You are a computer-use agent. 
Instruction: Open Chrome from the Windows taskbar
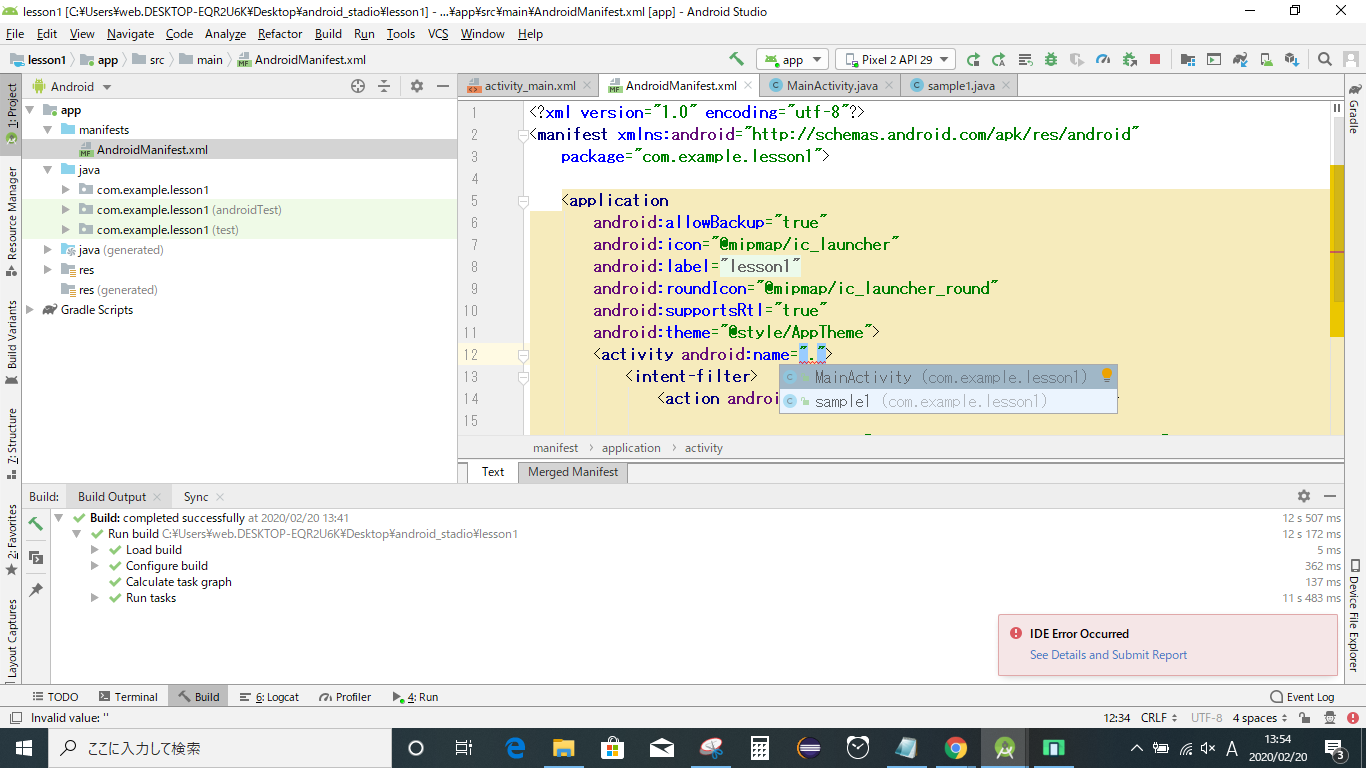point(955,747)
